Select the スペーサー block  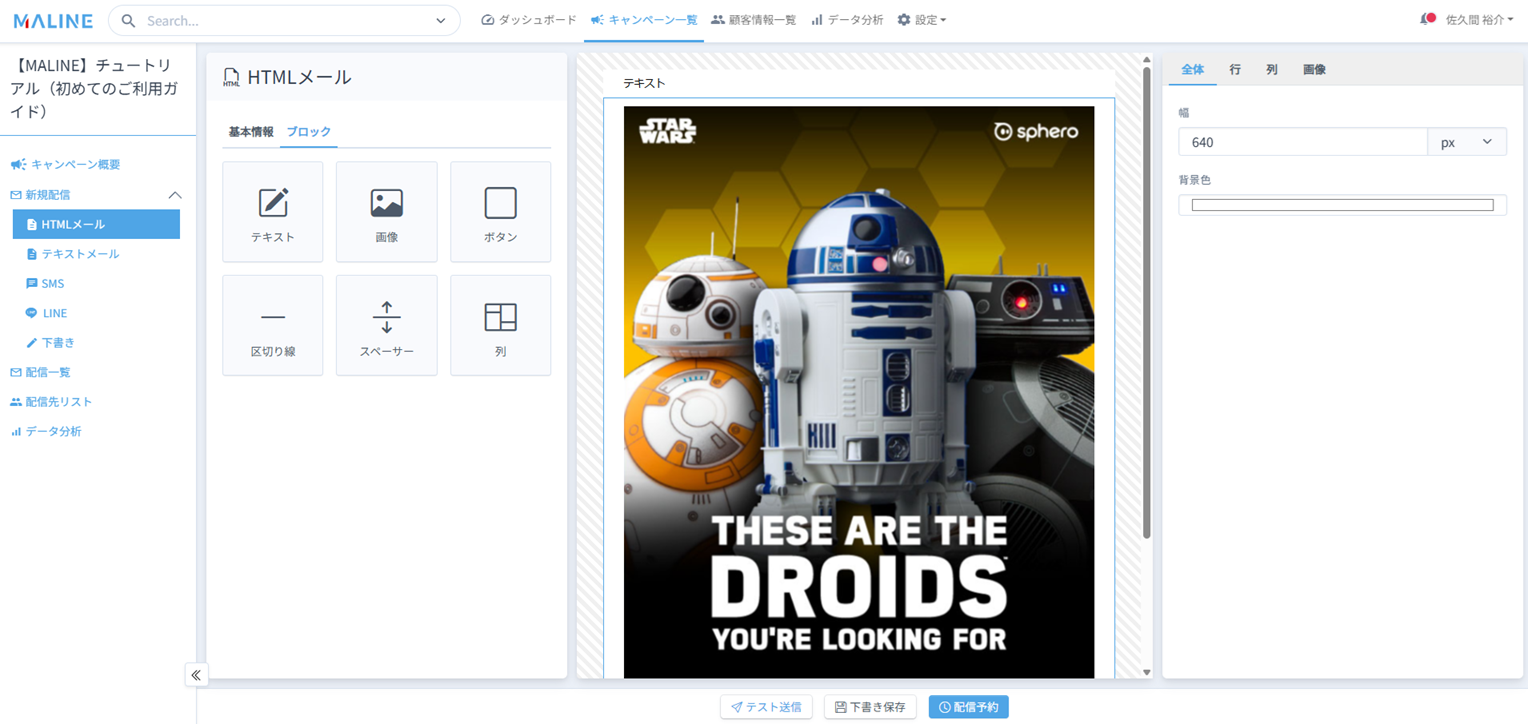(x=387, y=325)
